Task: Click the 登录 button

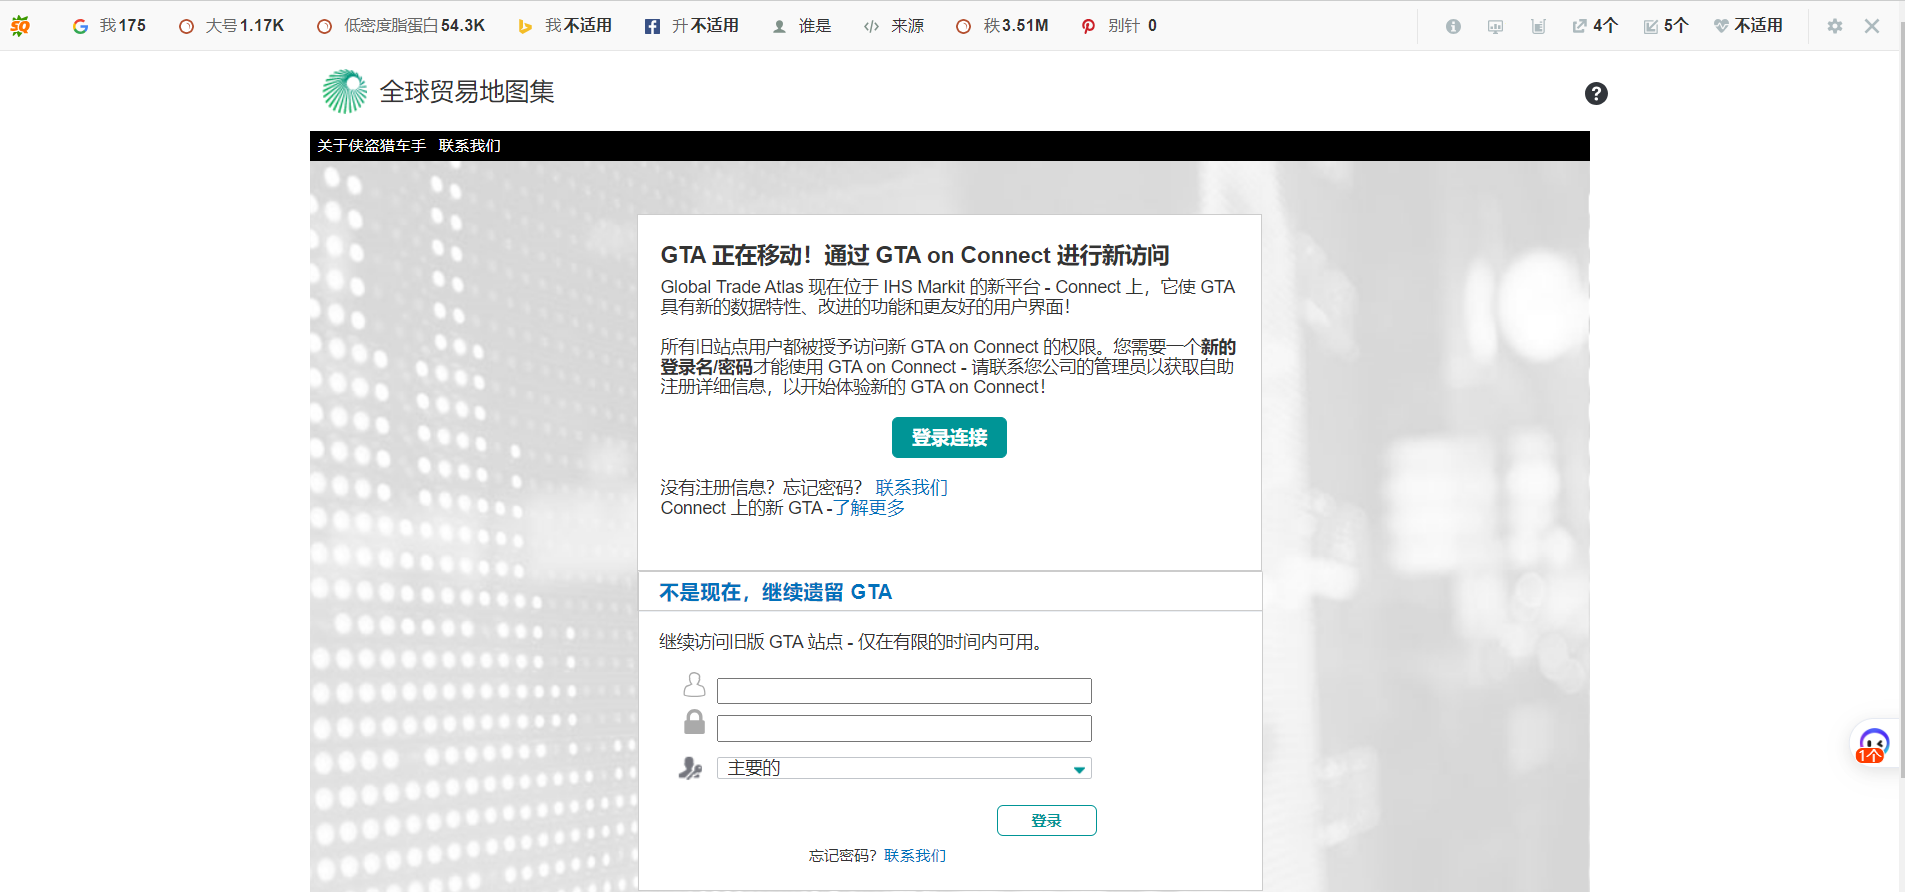Action: tap(1047, 820)
